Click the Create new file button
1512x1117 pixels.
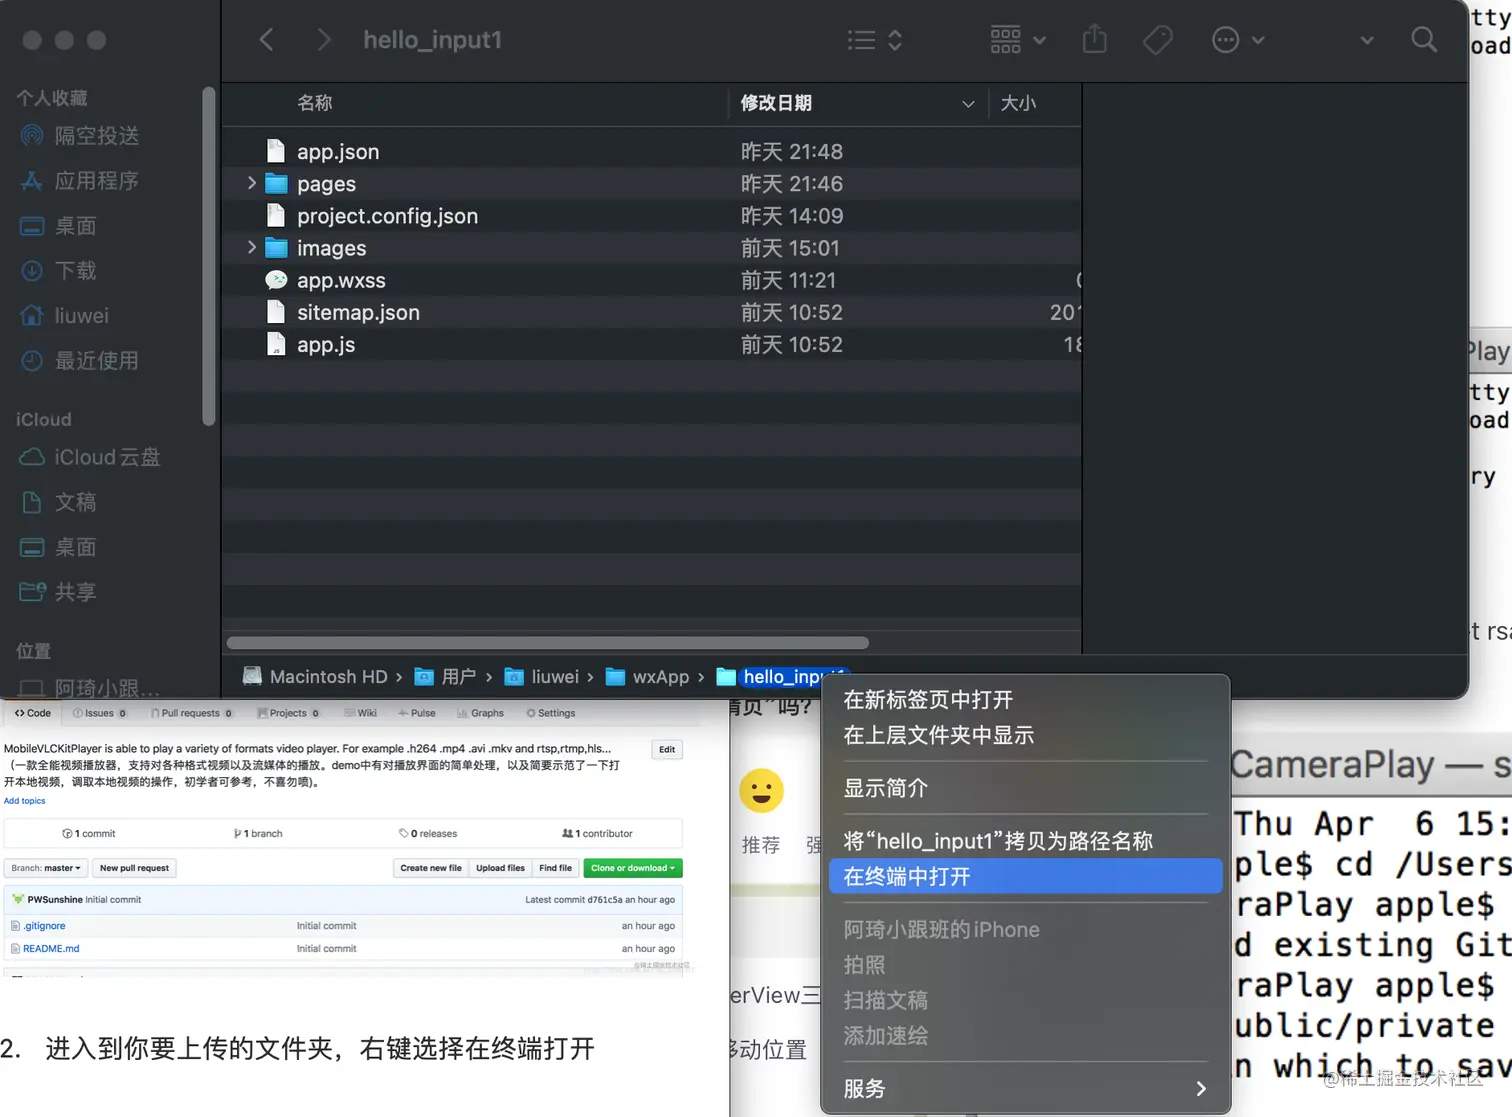coord(431,868)
